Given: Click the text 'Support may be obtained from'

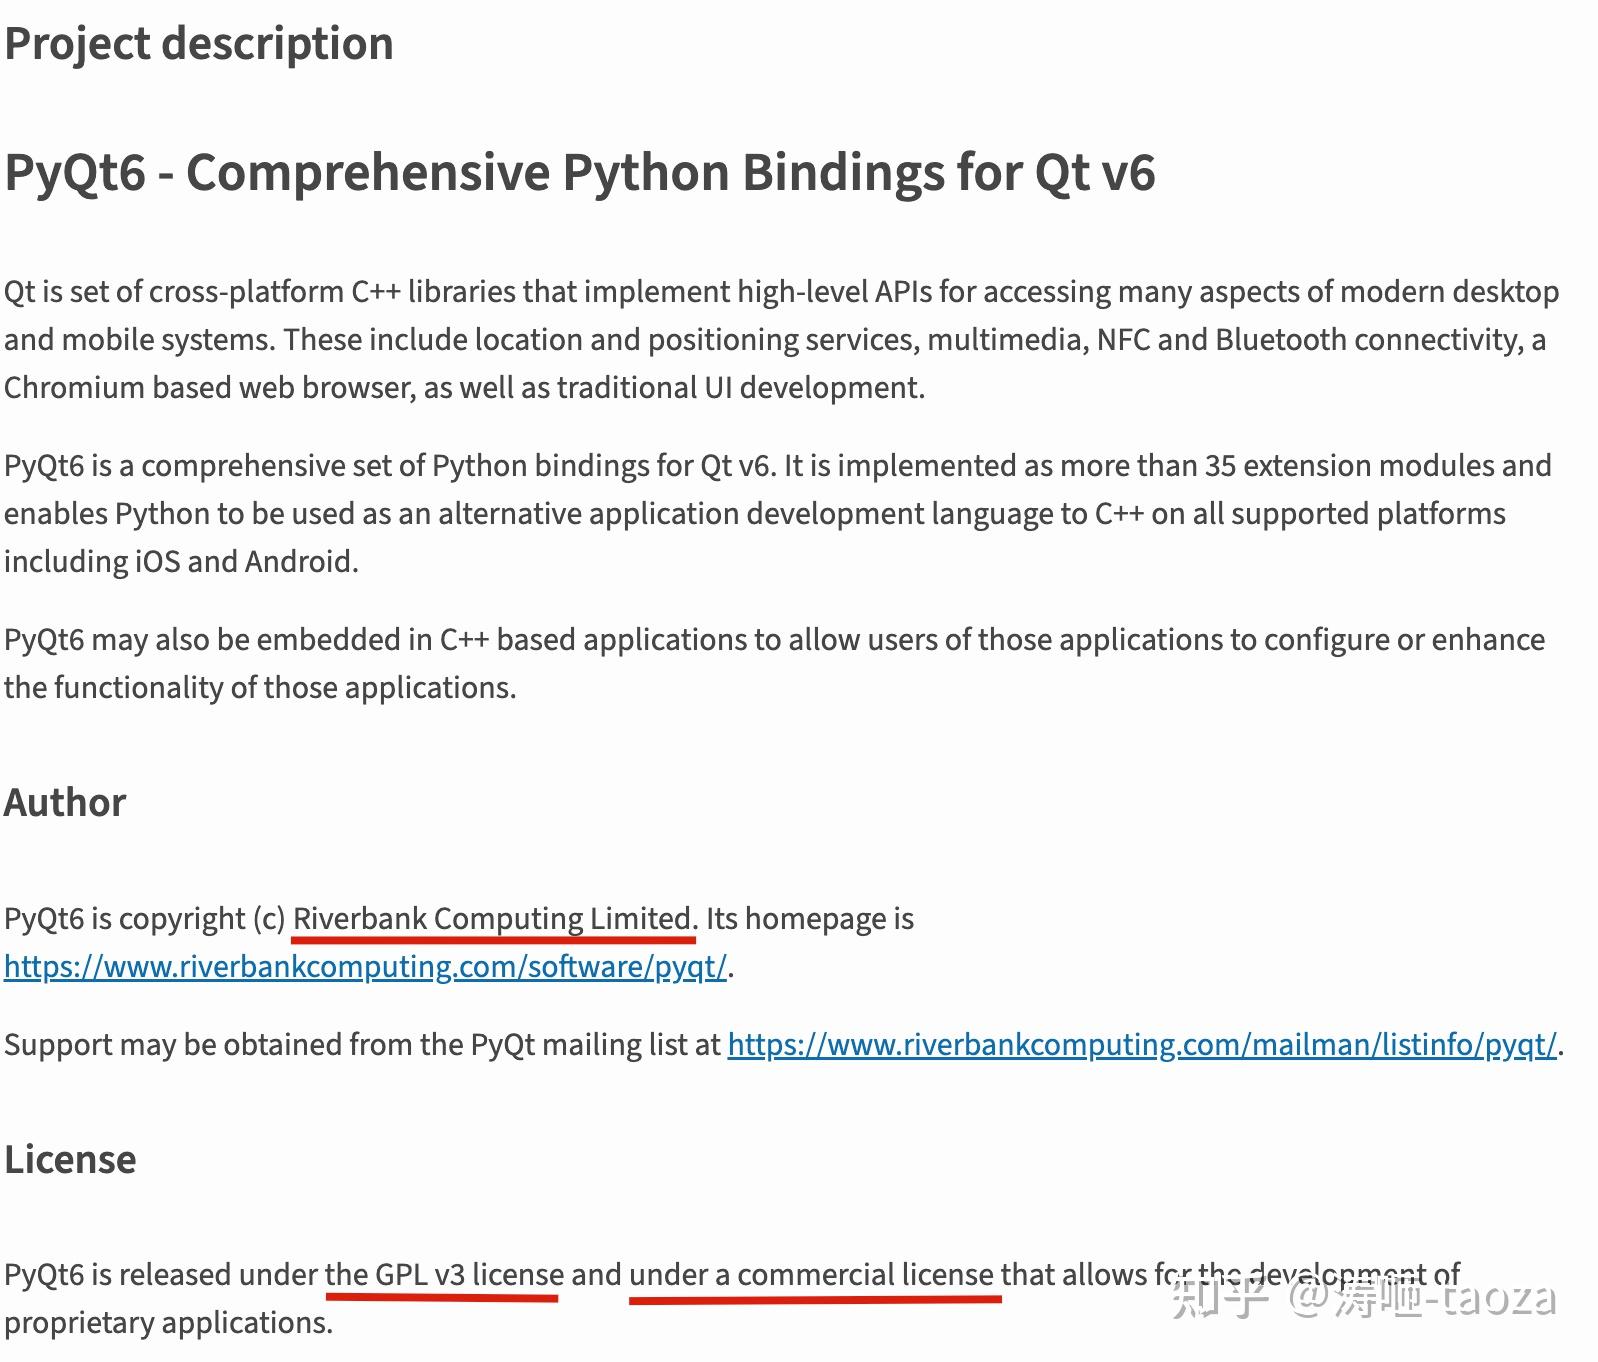Looking at the screenshot, I should [x=209, y=1044].
